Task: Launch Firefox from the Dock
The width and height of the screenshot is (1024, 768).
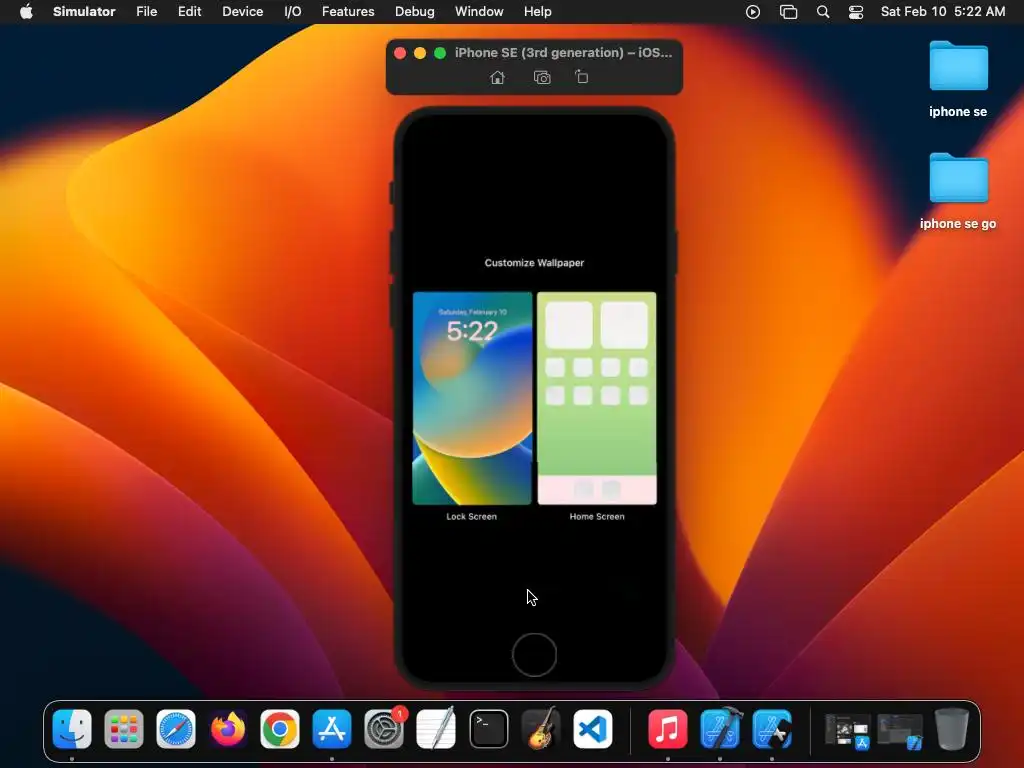Action: 228,729
